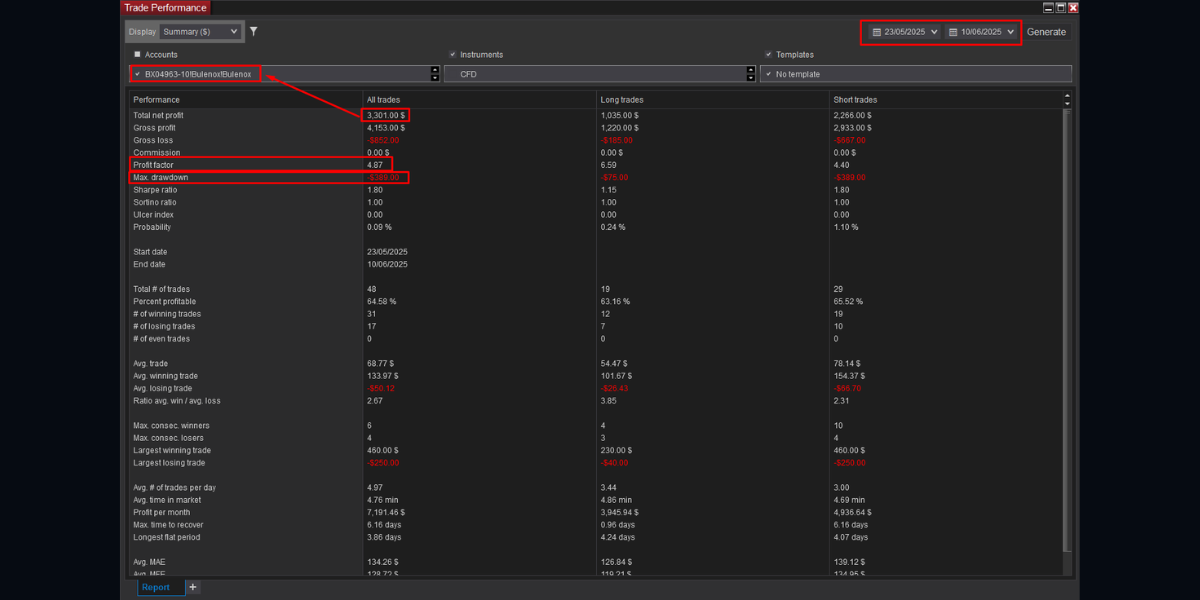
Task: Click the funnel filter icon beside Display
Action: [253, 31]
